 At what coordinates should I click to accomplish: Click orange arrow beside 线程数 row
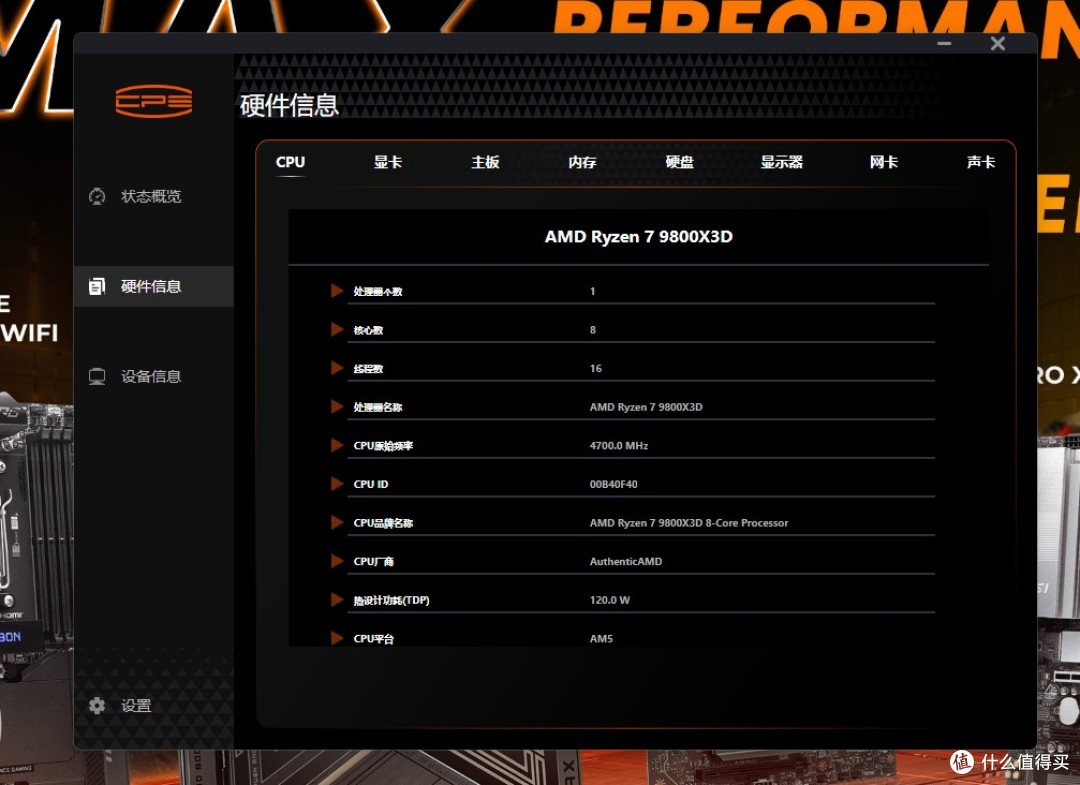click(x=337, y=368)
